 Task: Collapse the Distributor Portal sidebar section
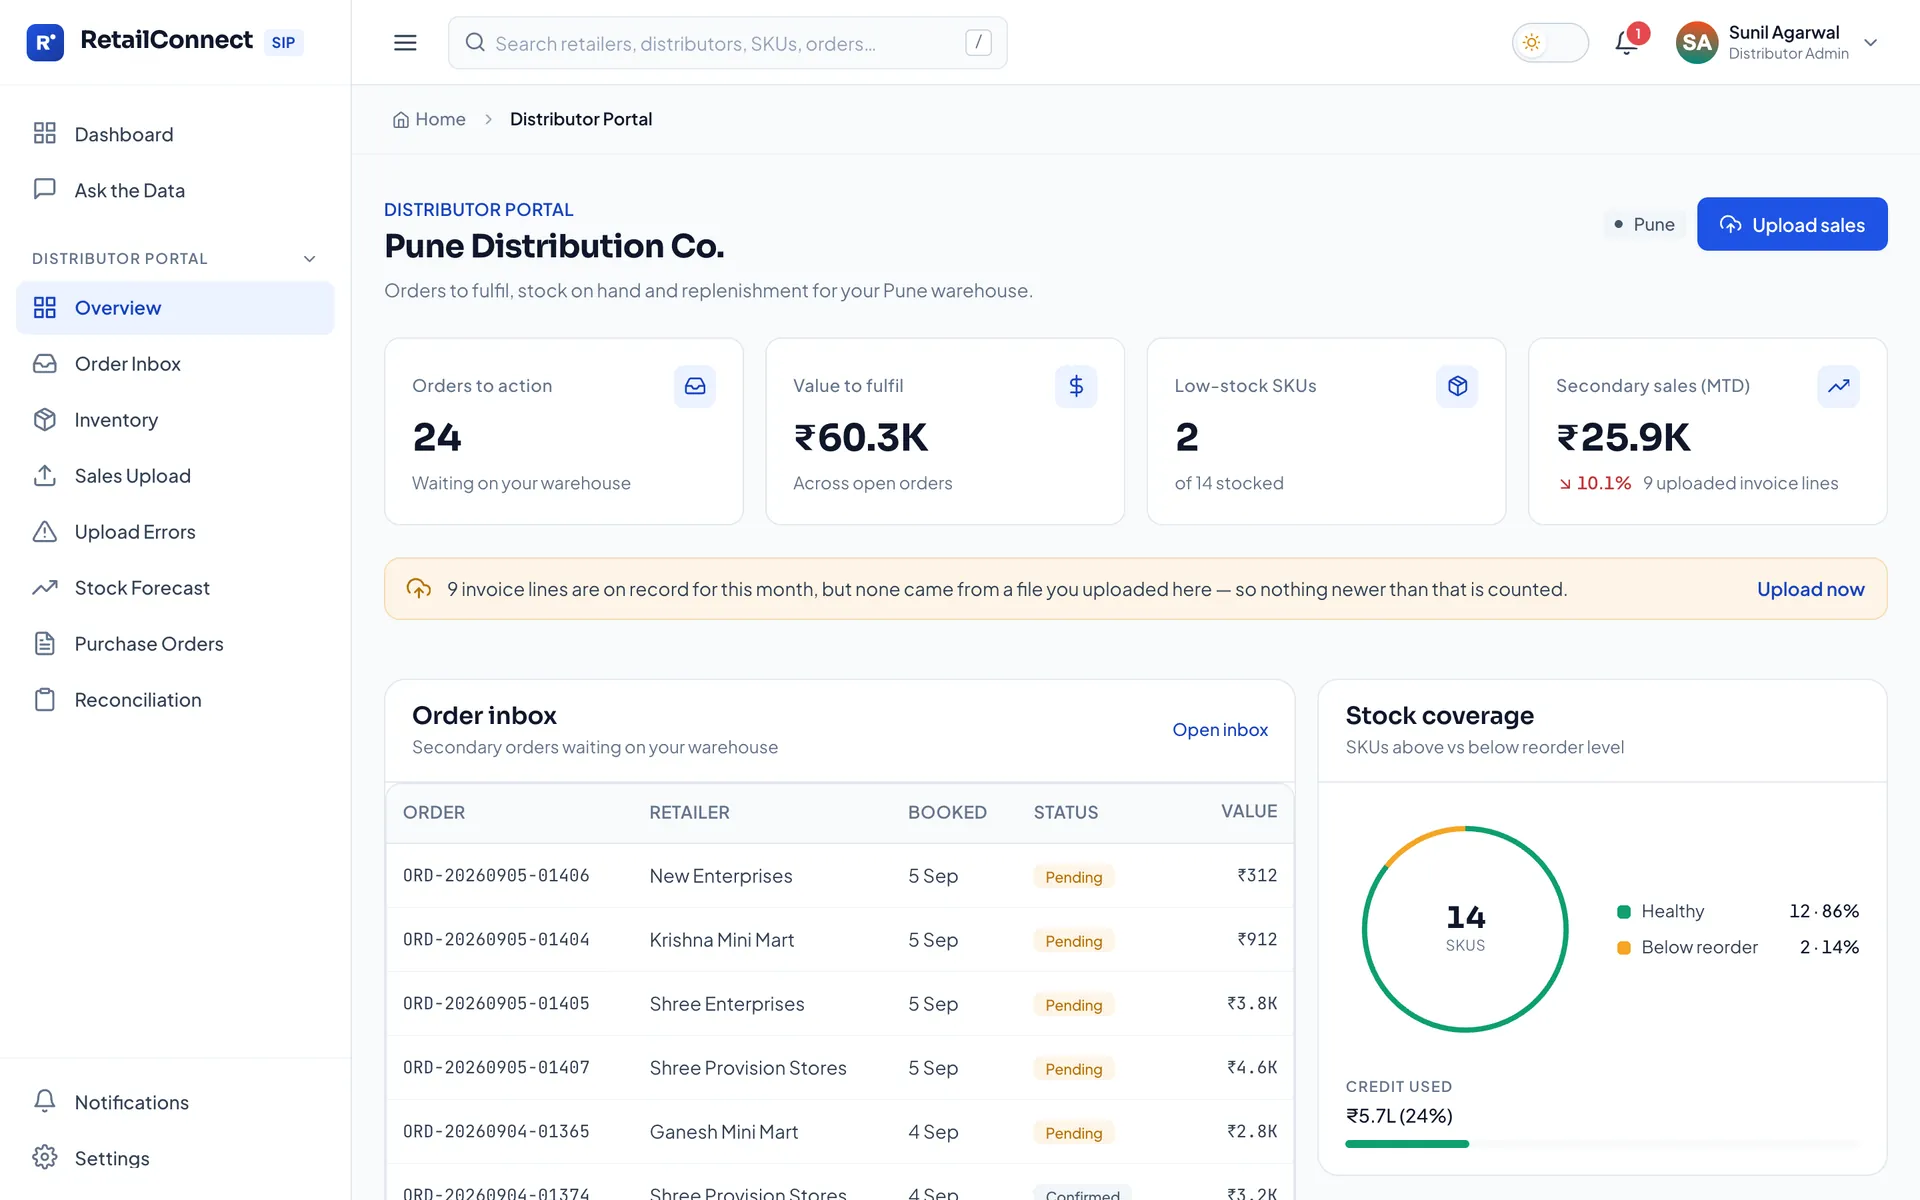coord(310,259)
